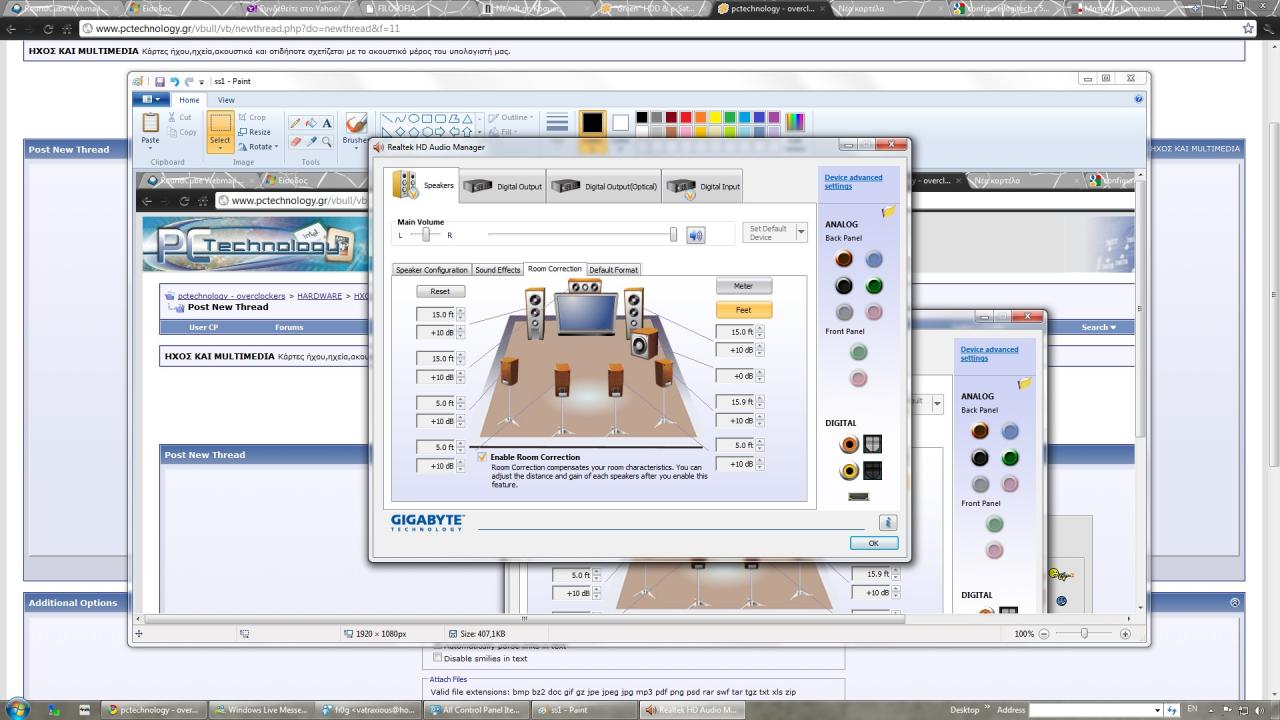Click OK in Realtek HD Audio Manager
Image resolution: width=1280 pixels, height=720 pixels.
tap(873, 543)
